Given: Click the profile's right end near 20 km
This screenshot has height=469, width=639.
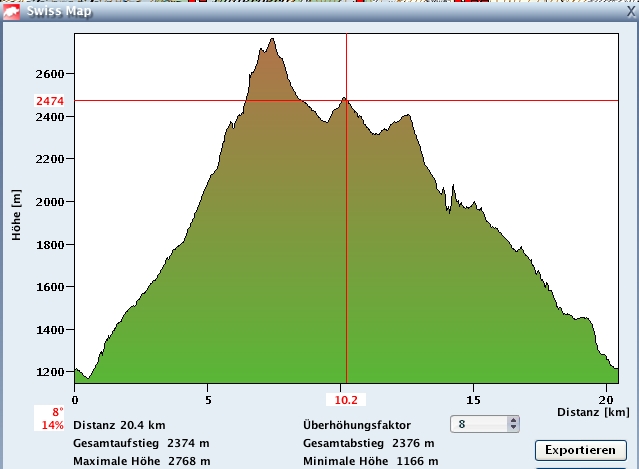Looking at the screenshot, I should click(612, 364).
